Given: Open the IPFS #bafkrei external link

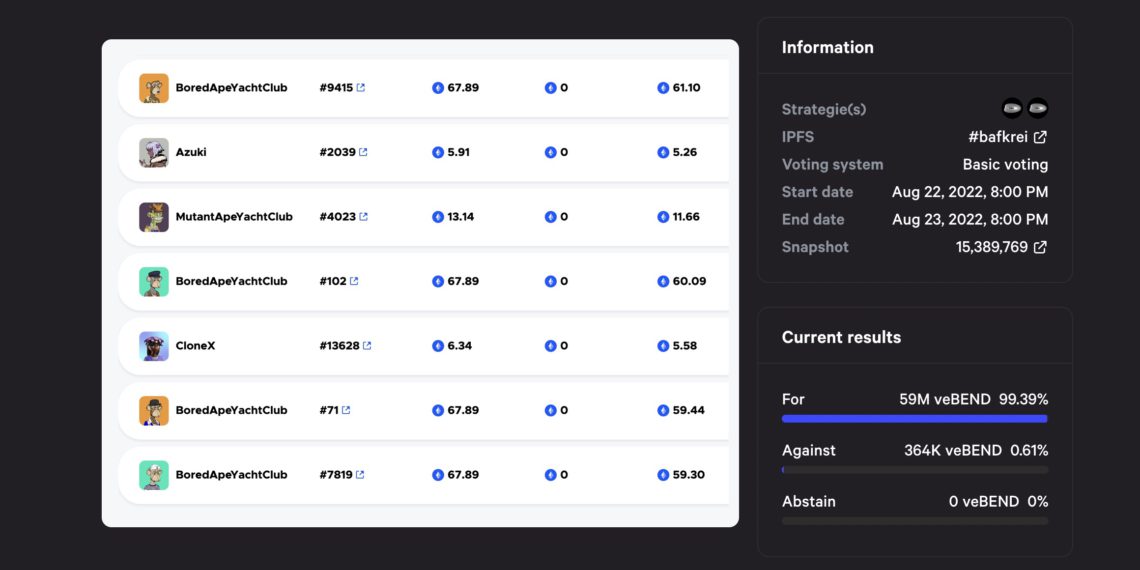Looking at the screenshot, I should [1040, 137].
